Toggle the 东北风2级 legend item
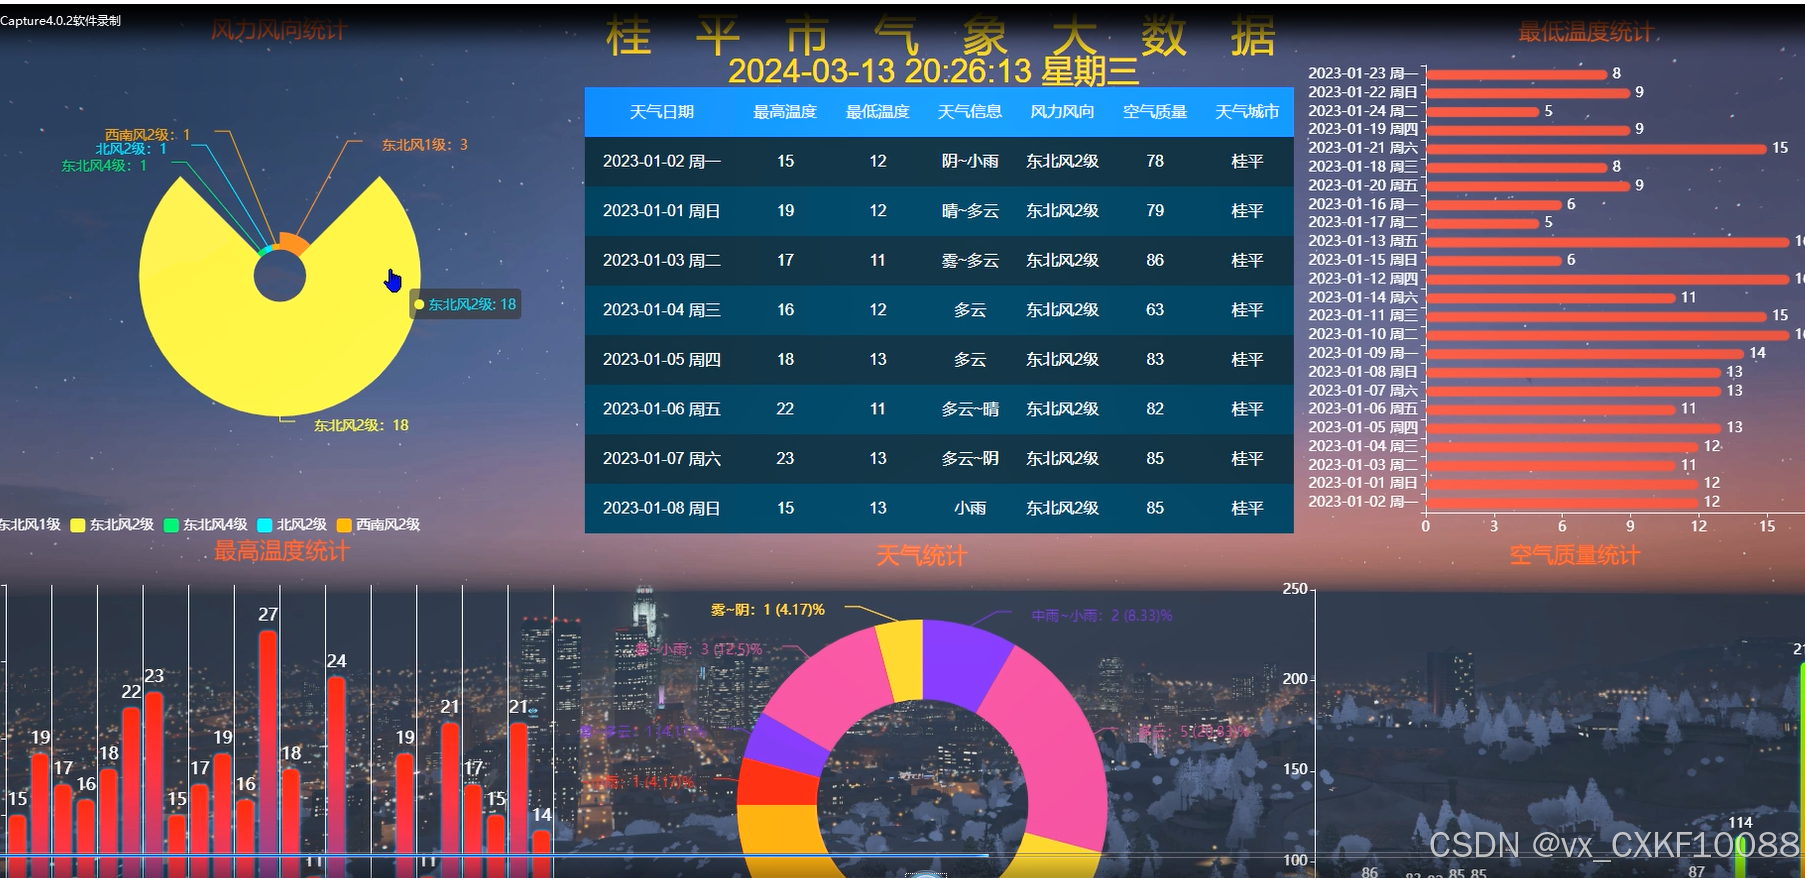The image size is (1805, 878). point(112,525)
